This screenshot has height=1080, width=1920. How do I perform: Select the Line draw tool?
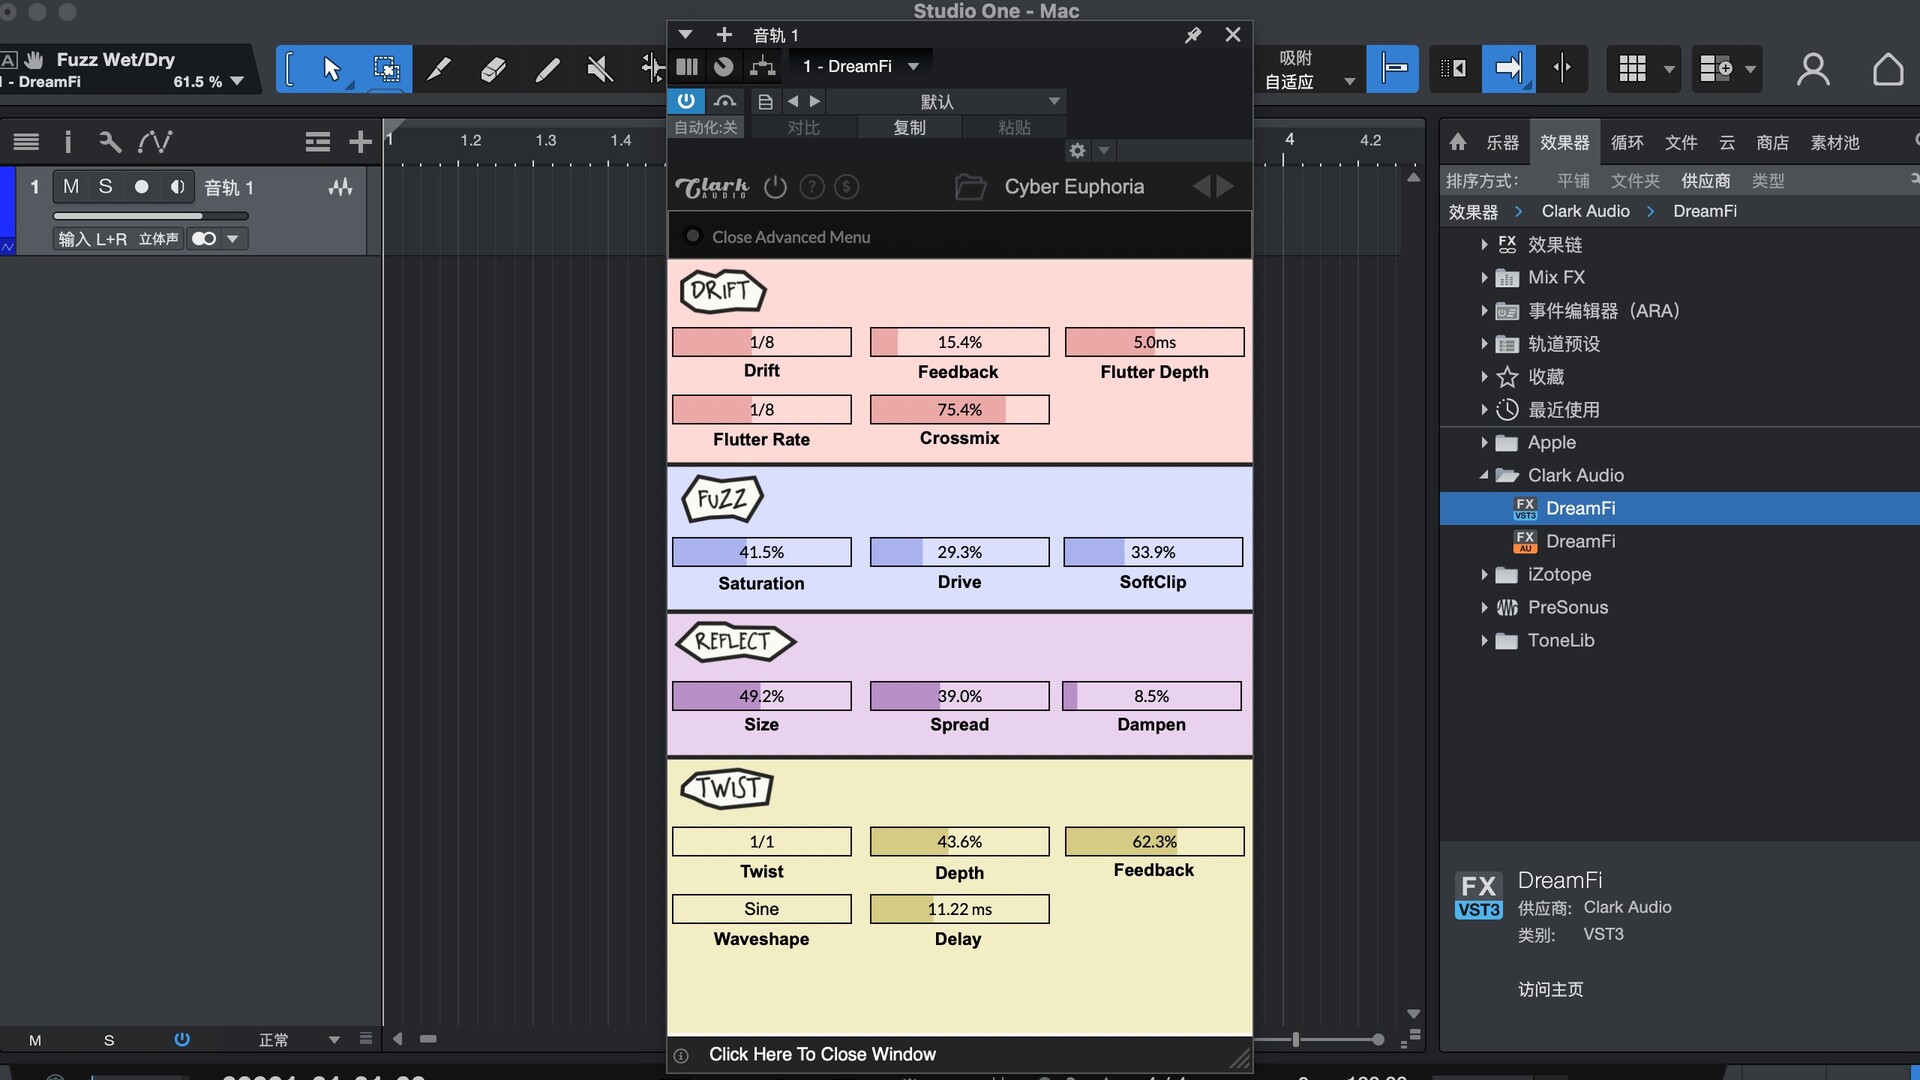pos(547,69)
